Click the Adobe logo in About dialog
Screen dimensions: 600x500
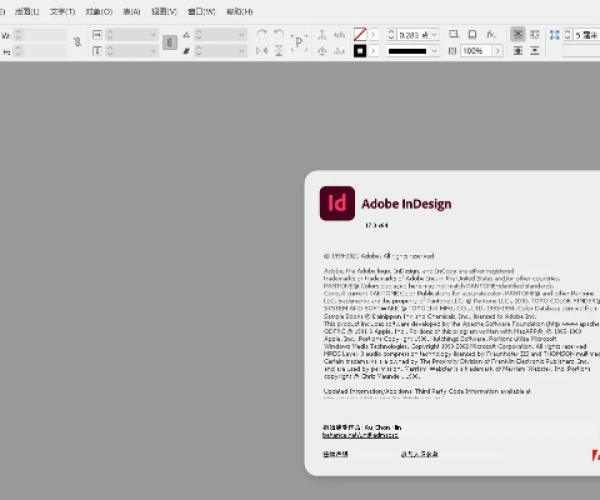(x=595, y=454)
